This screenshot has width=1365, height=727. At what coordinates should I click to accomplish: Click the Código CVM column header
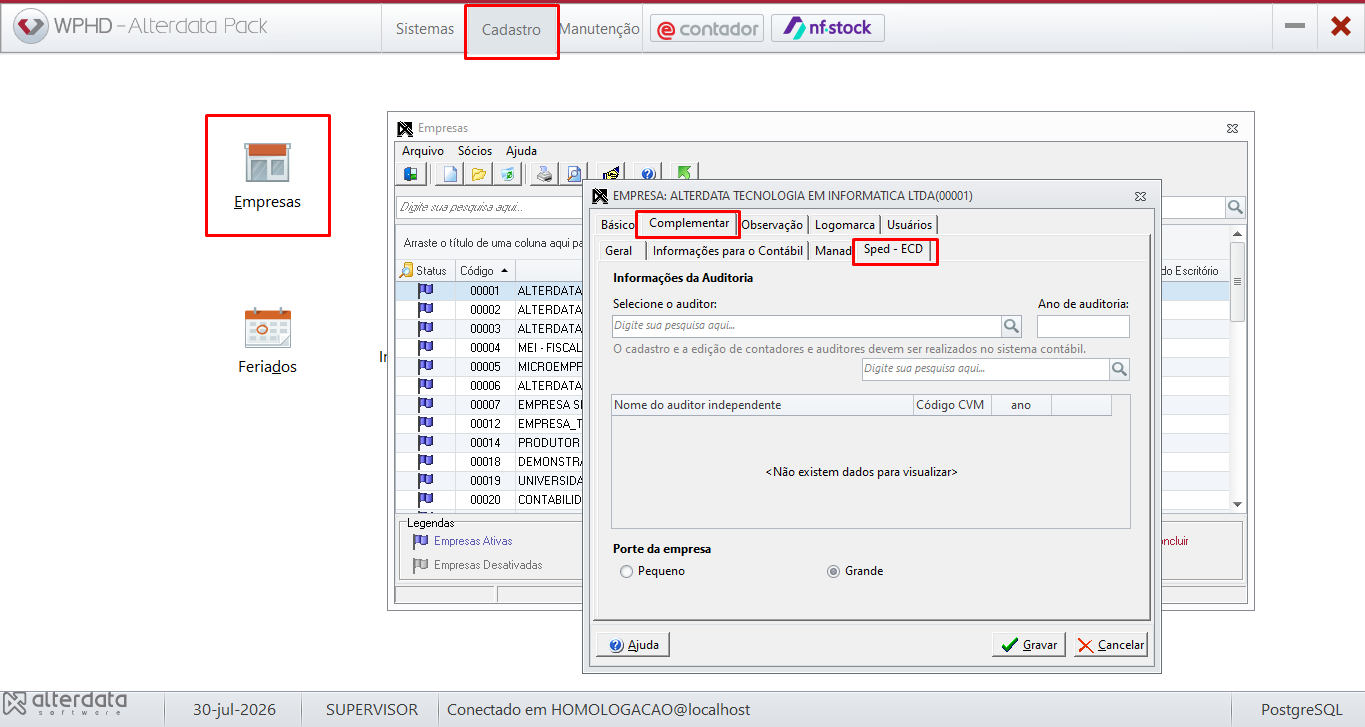click(952, 405)
